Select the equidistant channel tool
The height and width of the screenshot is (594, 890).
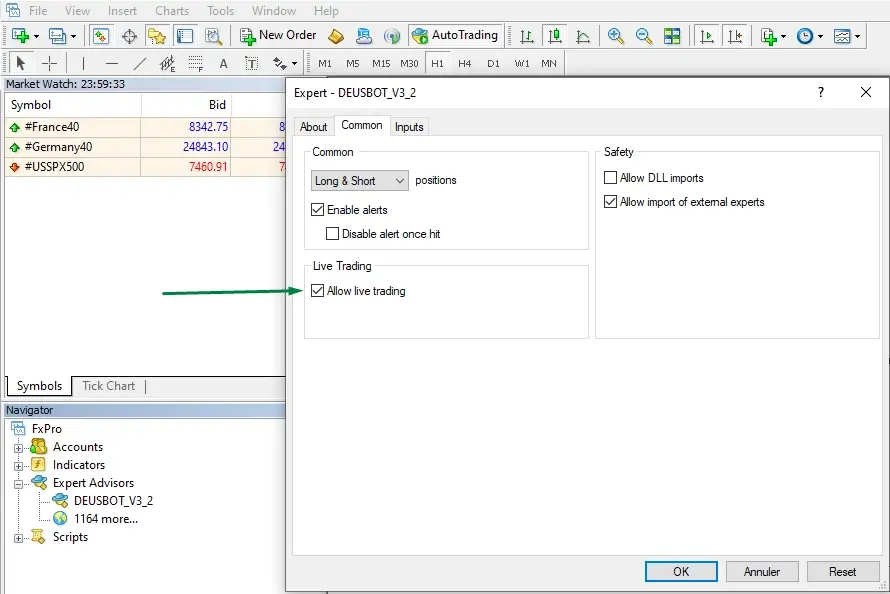[x=167, y=64]
